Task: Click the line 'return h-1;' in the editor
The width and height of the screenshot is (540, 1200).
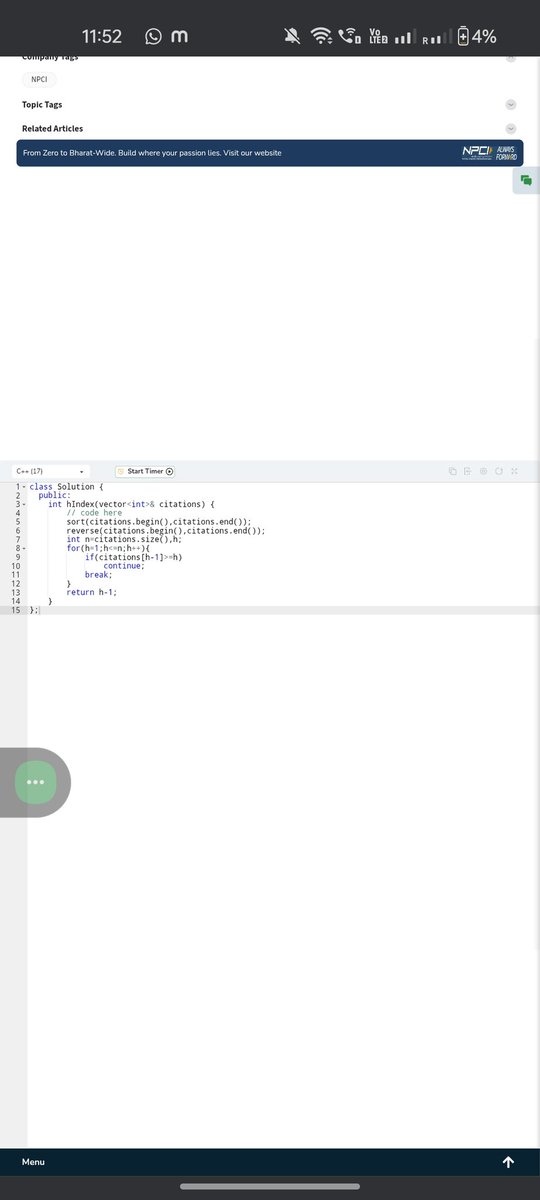Action: pos(91,592)
